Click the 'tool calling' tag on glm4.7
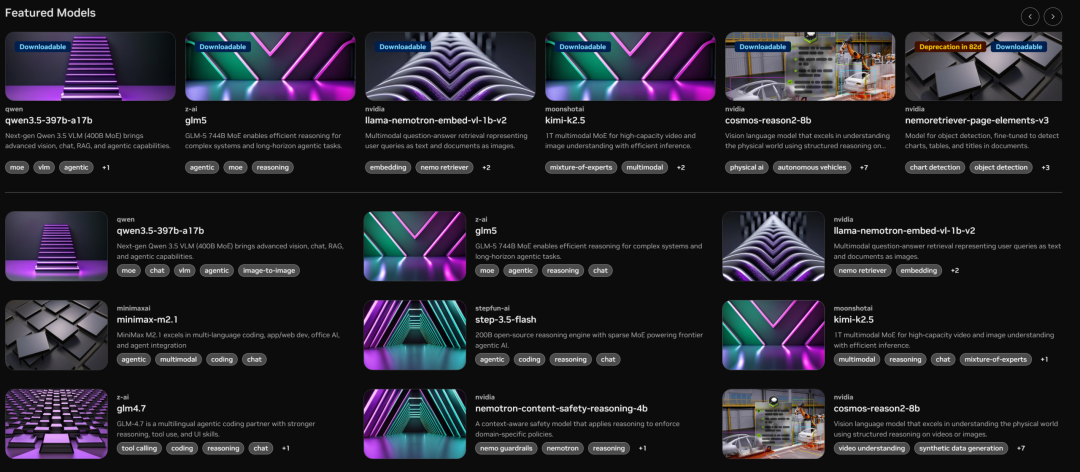The width and height of the screenshot is (1080, 472). pos(140,448)
